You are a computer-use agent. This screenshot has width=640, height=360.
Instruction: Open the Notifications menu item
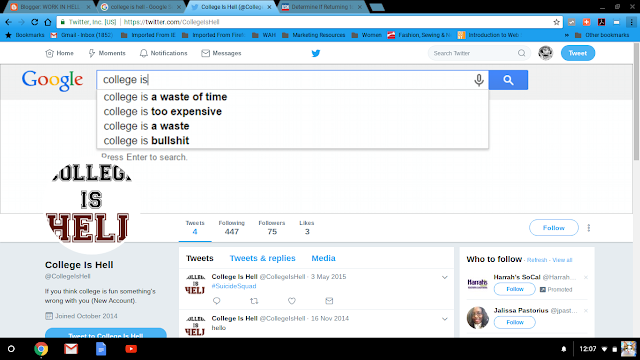pos(163,53)
